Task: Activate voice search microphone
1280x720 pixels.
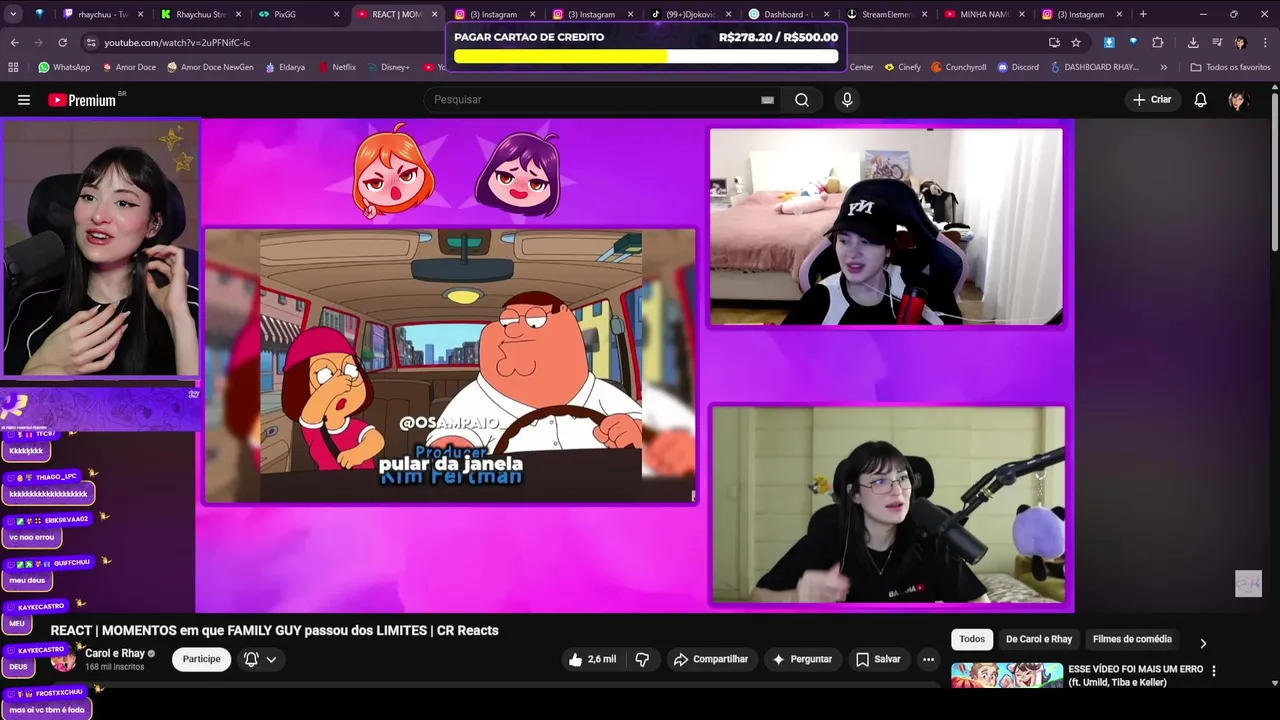Action: (847, 100)
